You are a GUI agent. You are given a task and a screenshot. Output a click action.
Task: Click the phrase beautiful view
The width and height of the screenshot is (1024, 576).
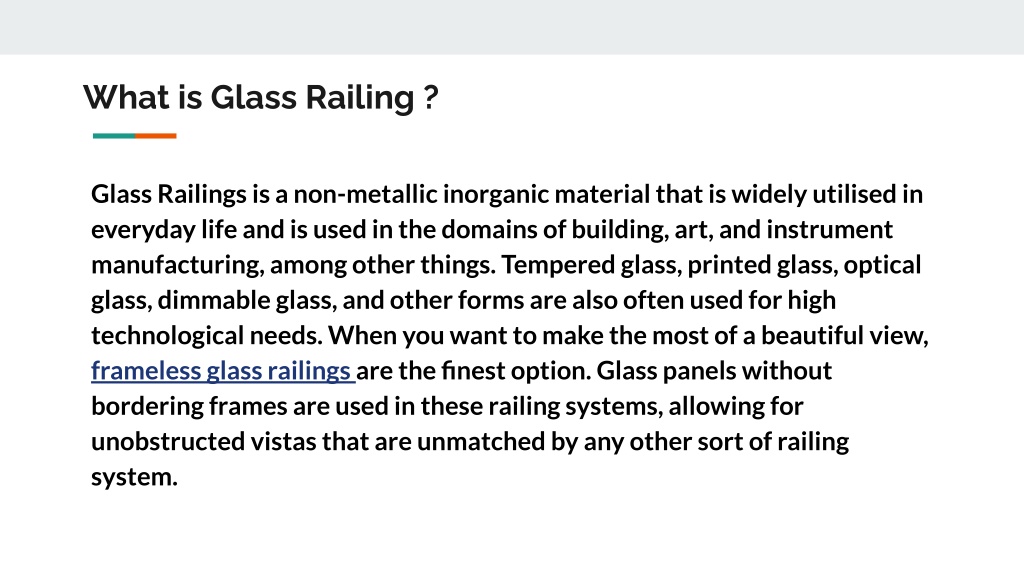(844, 336)
